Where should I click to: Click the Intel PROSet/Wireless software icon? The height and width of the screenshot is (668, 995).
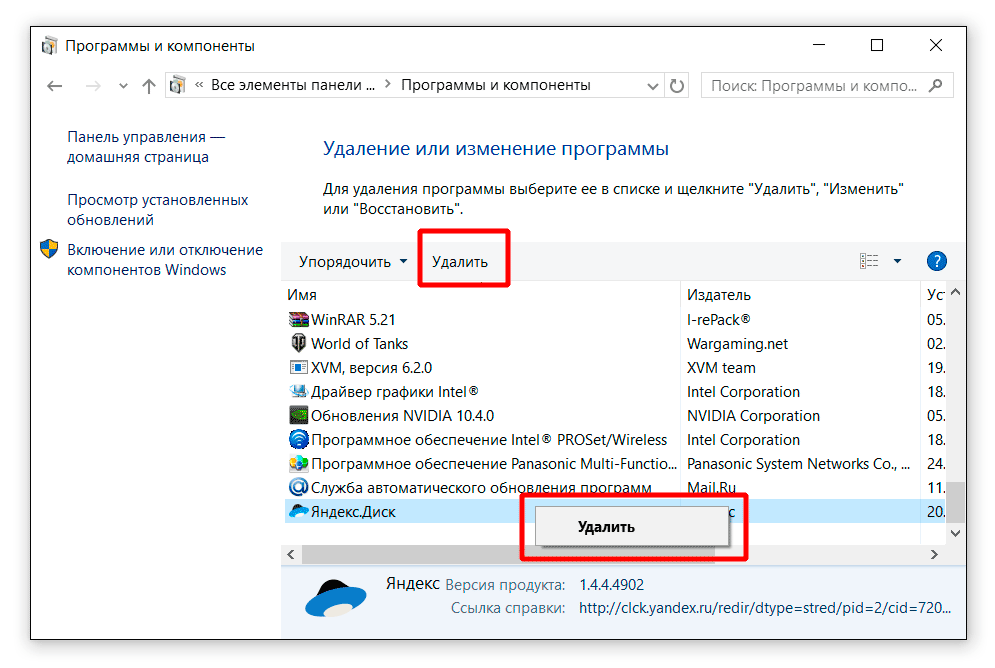point(298,440)
